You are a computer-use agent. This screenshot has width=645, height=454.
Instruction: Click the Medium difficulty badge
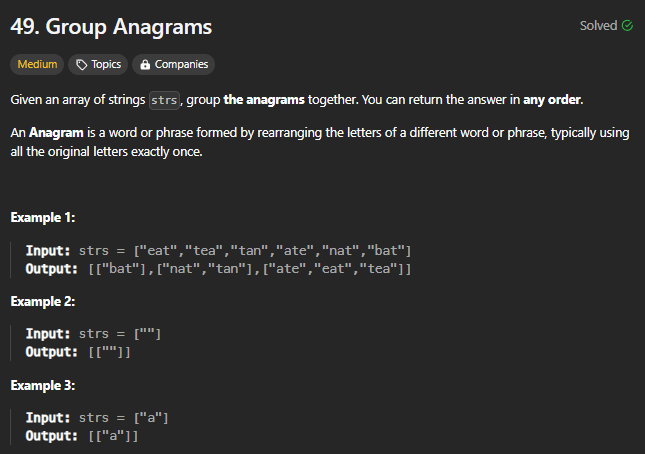[37, 65]
